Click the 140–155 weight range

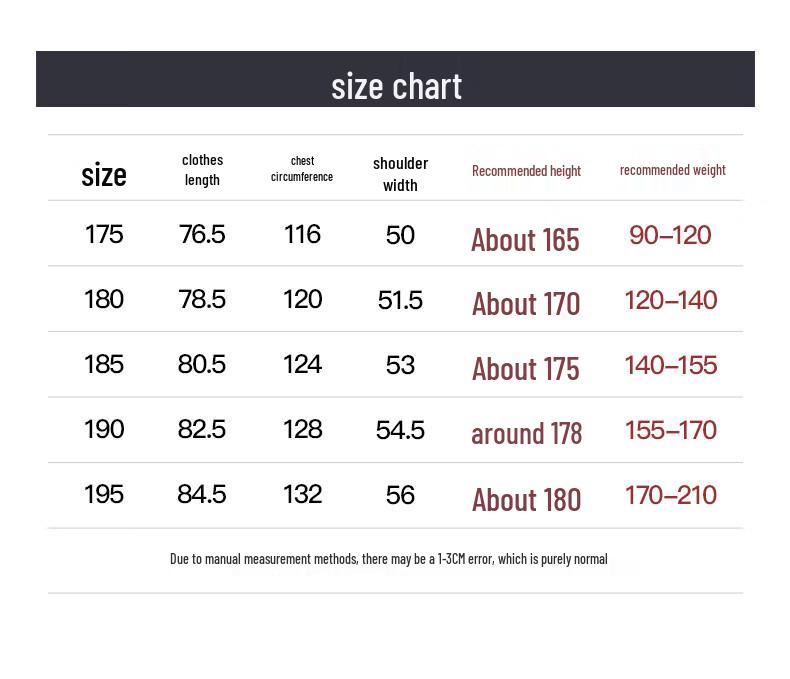[670, 365]
